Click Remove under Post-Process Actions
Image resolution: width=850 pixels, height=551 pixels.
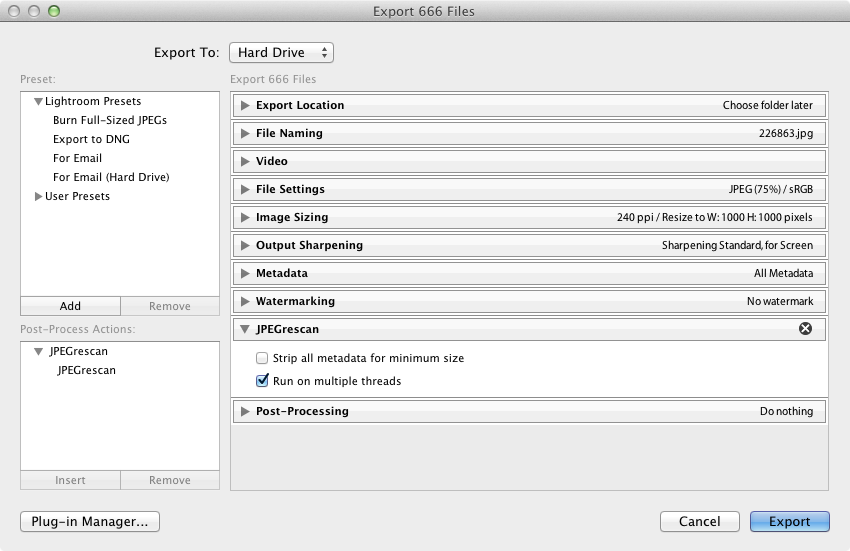170,480
